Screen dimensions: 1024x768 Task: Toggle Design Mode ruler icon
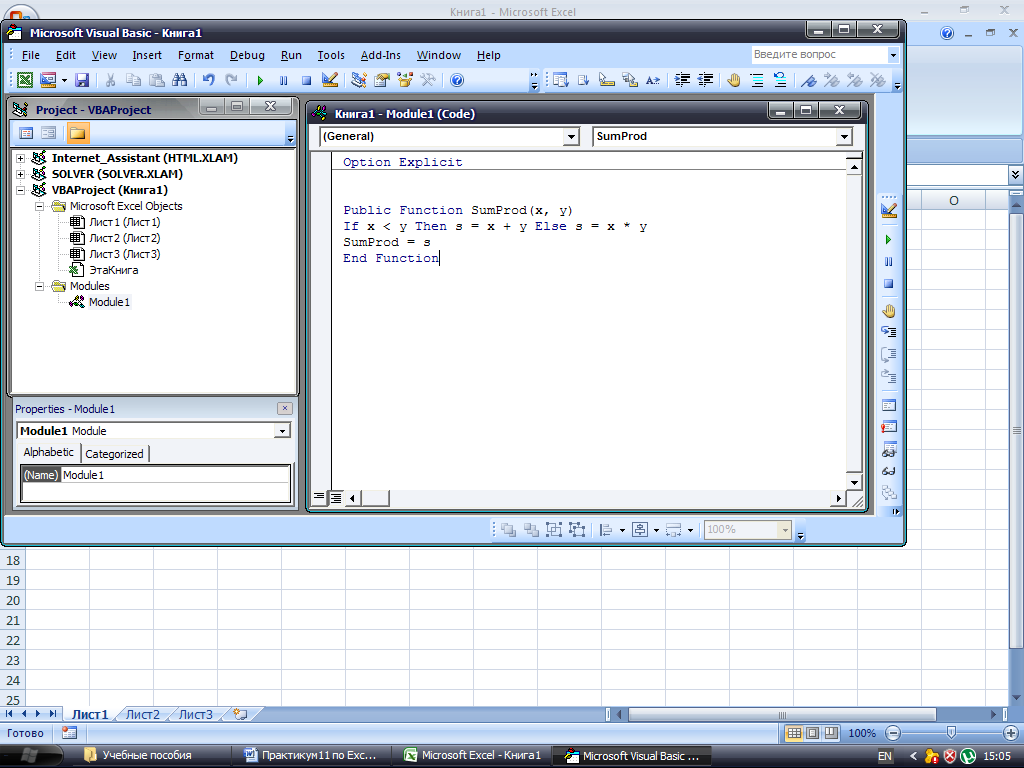[x=330, y=80]
